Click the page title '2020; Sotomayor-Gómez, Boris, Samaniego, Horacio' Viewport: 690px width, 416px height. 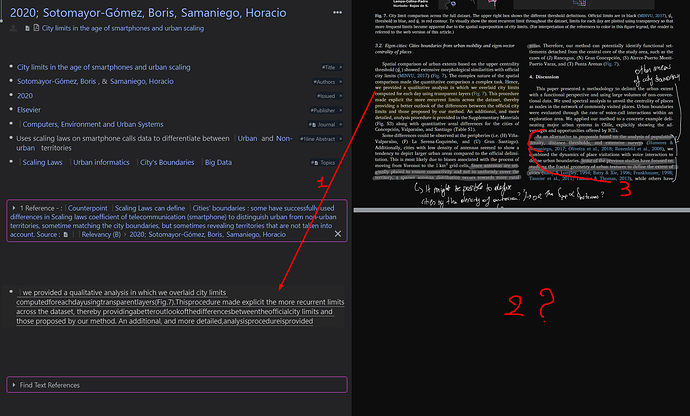coord(148,13)
